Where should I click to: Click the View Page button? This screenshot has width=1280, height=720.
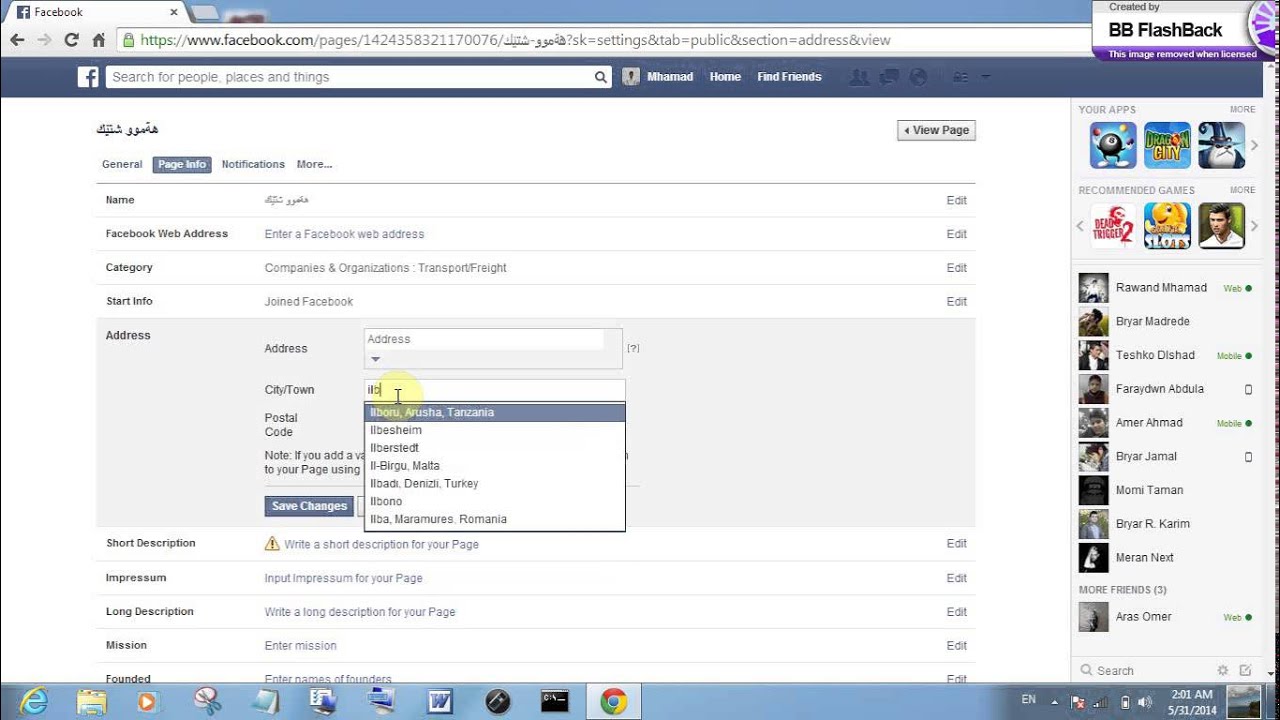pyautogui.click(x=936, y=130)
